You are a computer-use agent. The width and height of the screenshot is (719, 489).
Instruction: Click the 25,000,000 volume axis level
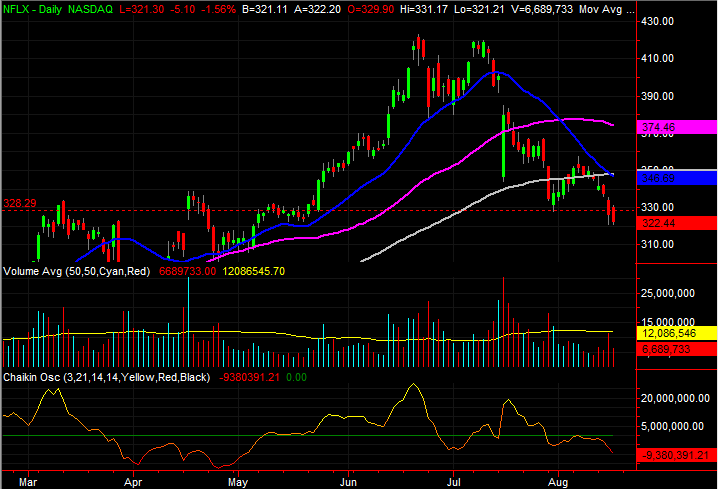pyautogui.click(x=668, y=293)
